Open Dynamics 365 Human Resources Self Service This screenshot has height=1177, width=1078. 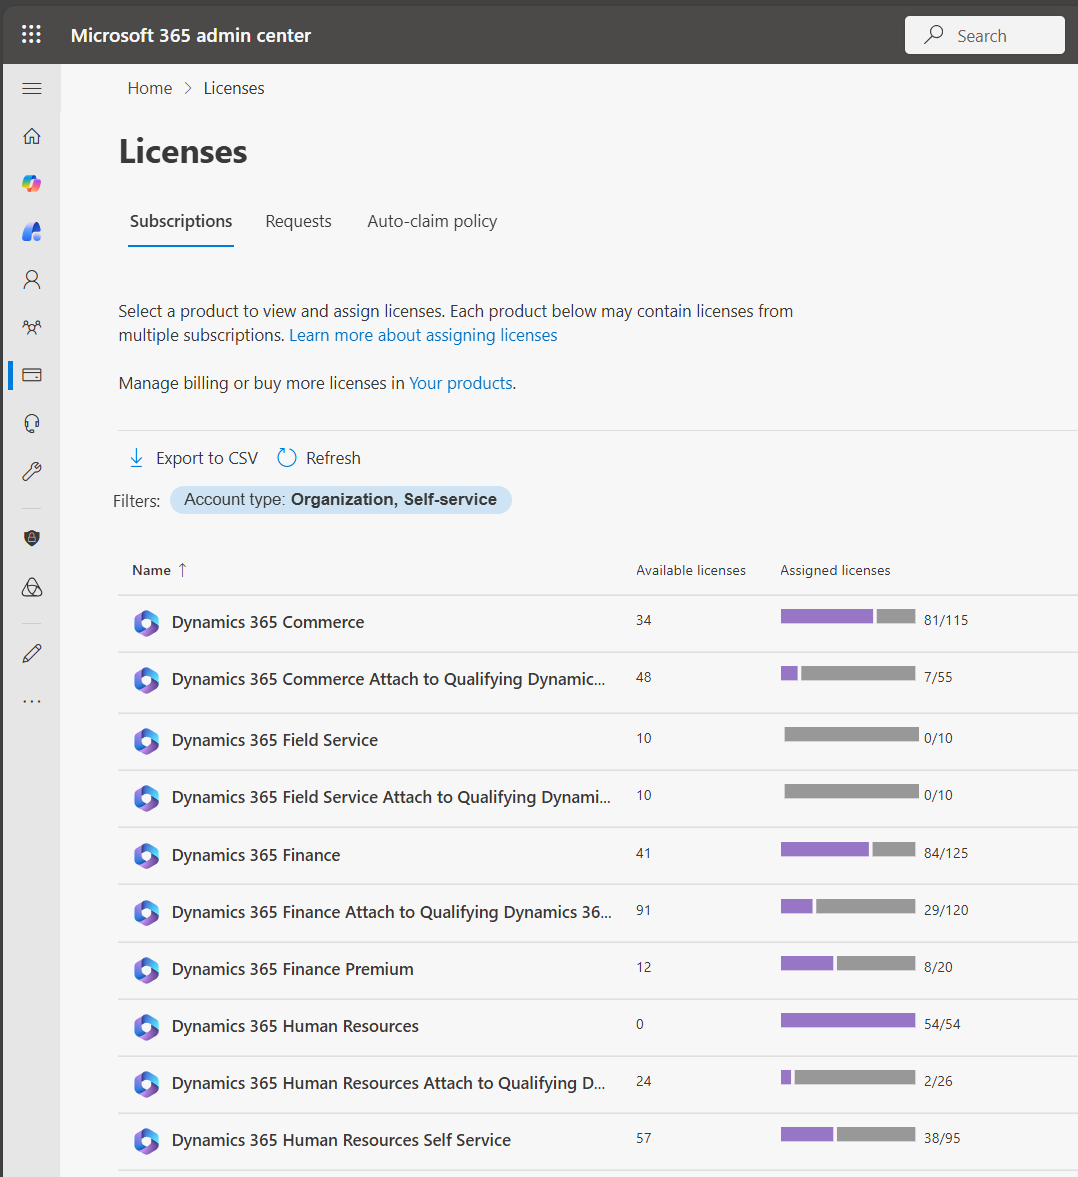click(x=342, y=1140)
